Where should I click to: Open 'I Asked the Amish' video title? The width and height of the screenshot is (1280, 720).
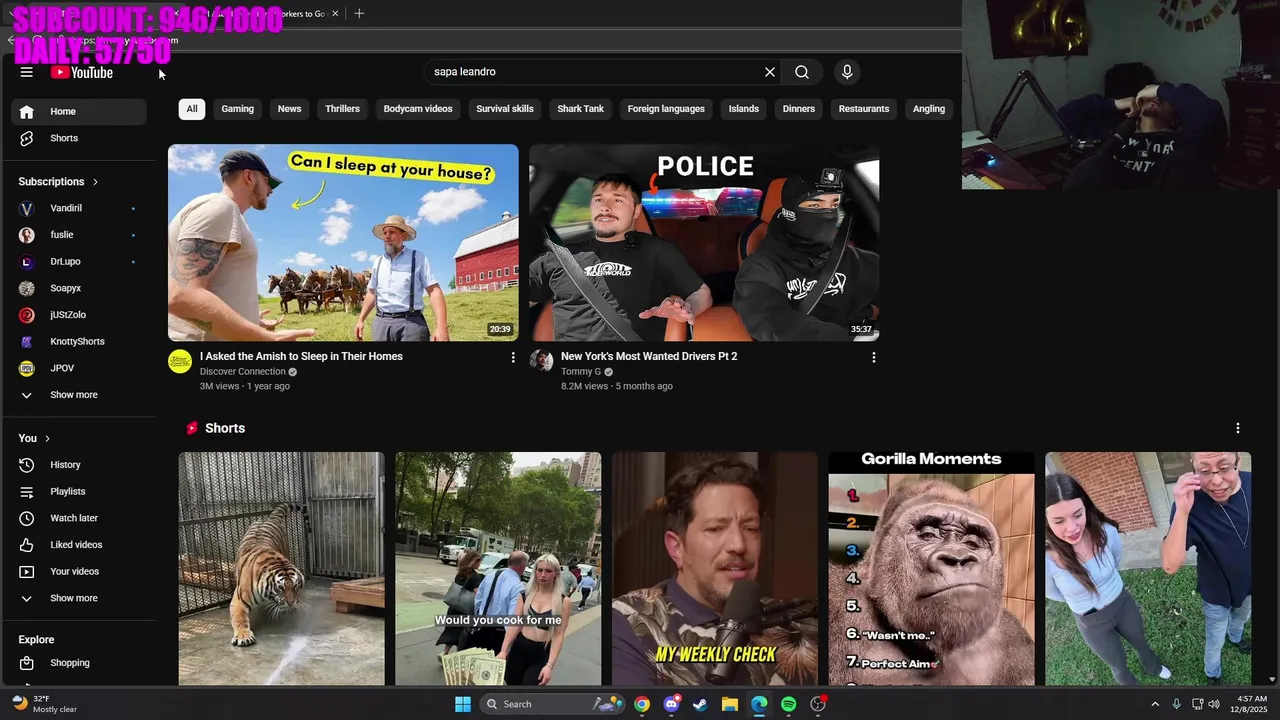301,356
